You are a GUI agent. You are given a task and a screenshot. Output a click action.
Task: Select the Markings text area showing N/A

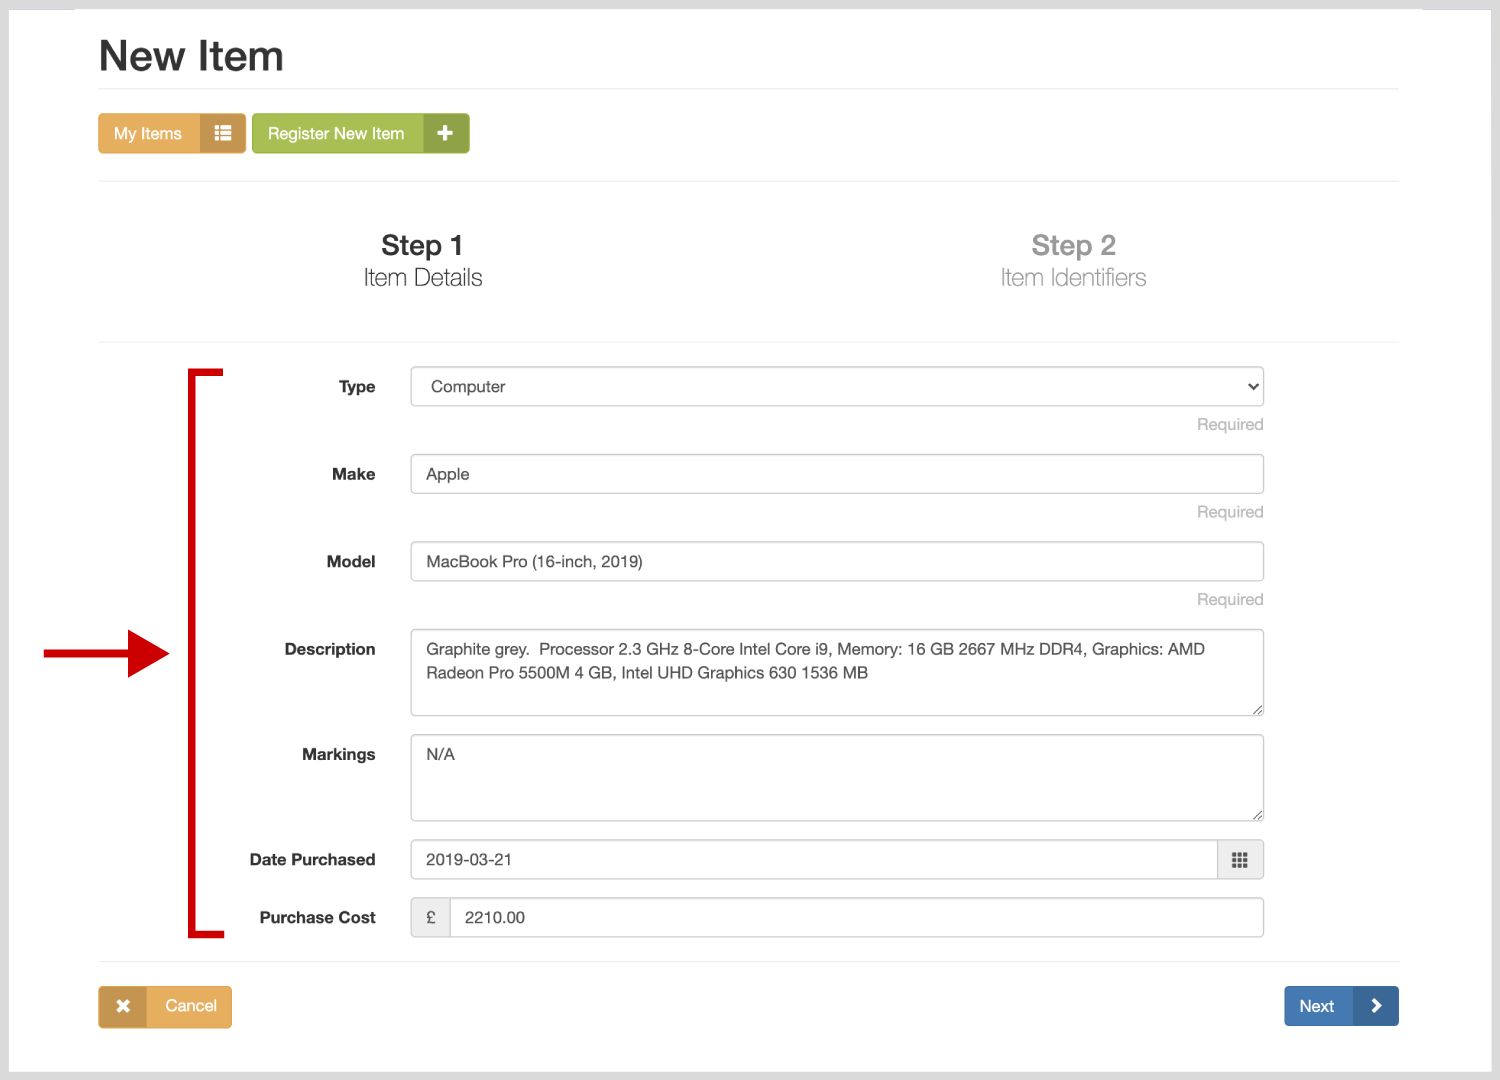click(836, 778)
